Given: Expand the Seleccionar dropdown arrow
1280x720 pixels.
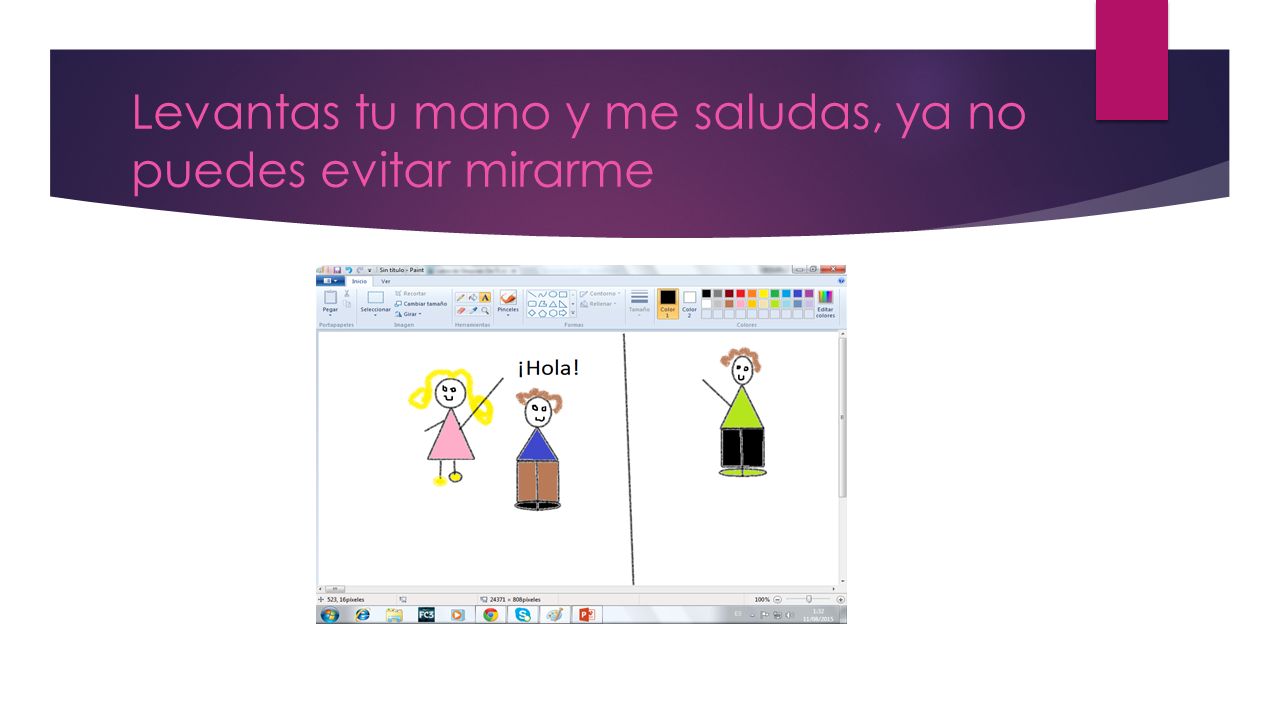Looking at the screenshot, I should click(375, 314).
